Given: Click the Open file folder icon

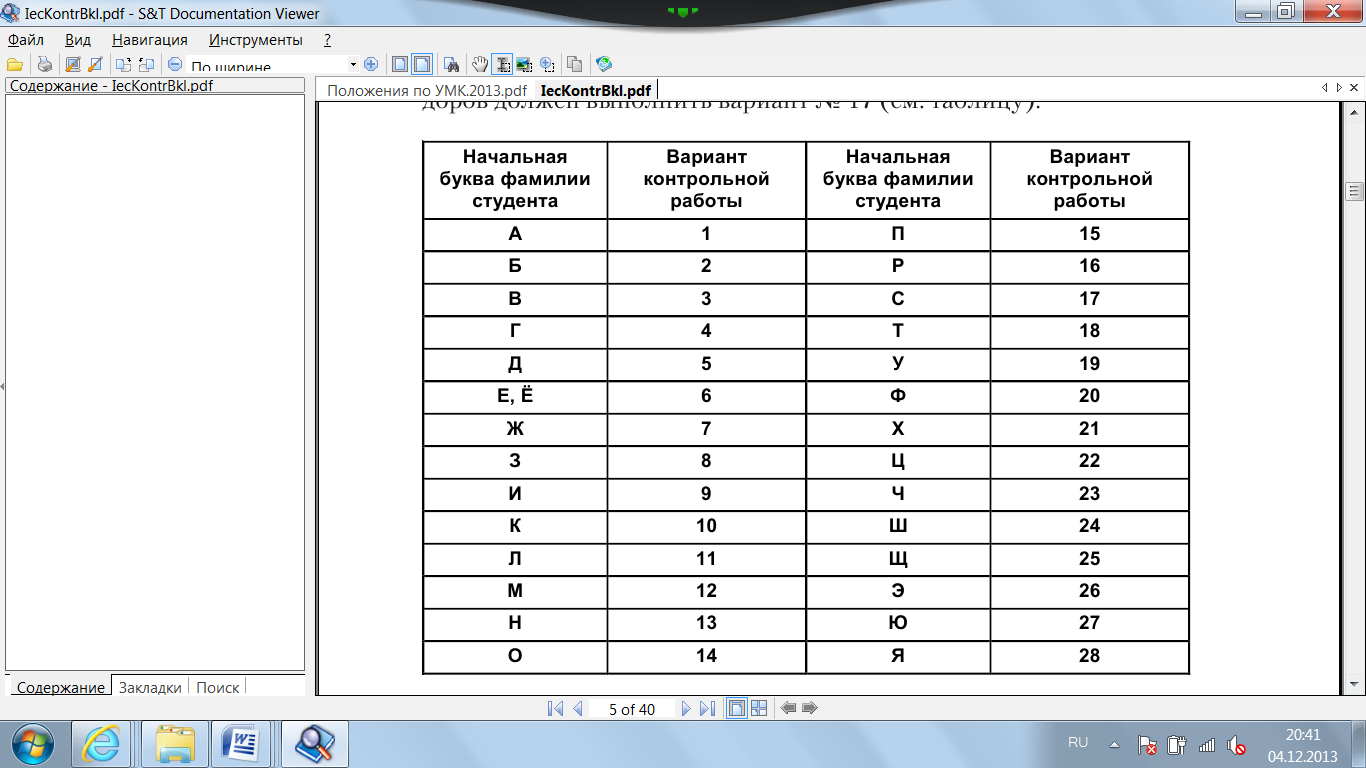Looking at the screenshot, I should [15, 64].
